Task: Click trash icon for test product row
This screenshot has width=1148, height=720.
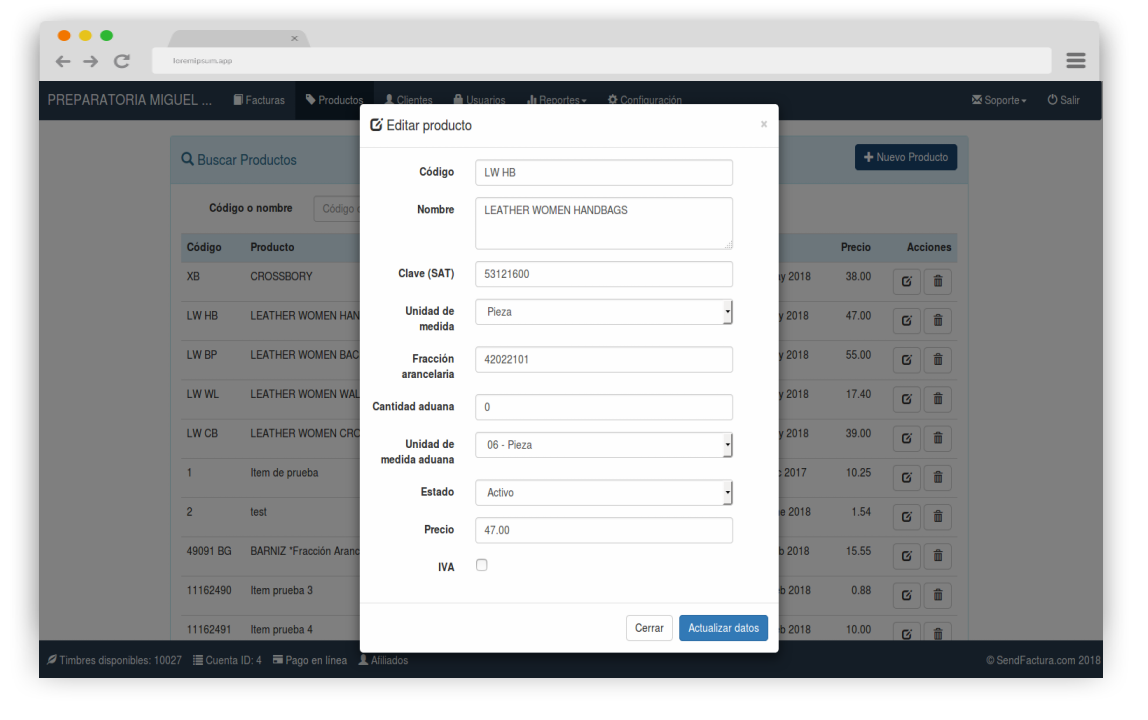Action: (x=937, y=517)
